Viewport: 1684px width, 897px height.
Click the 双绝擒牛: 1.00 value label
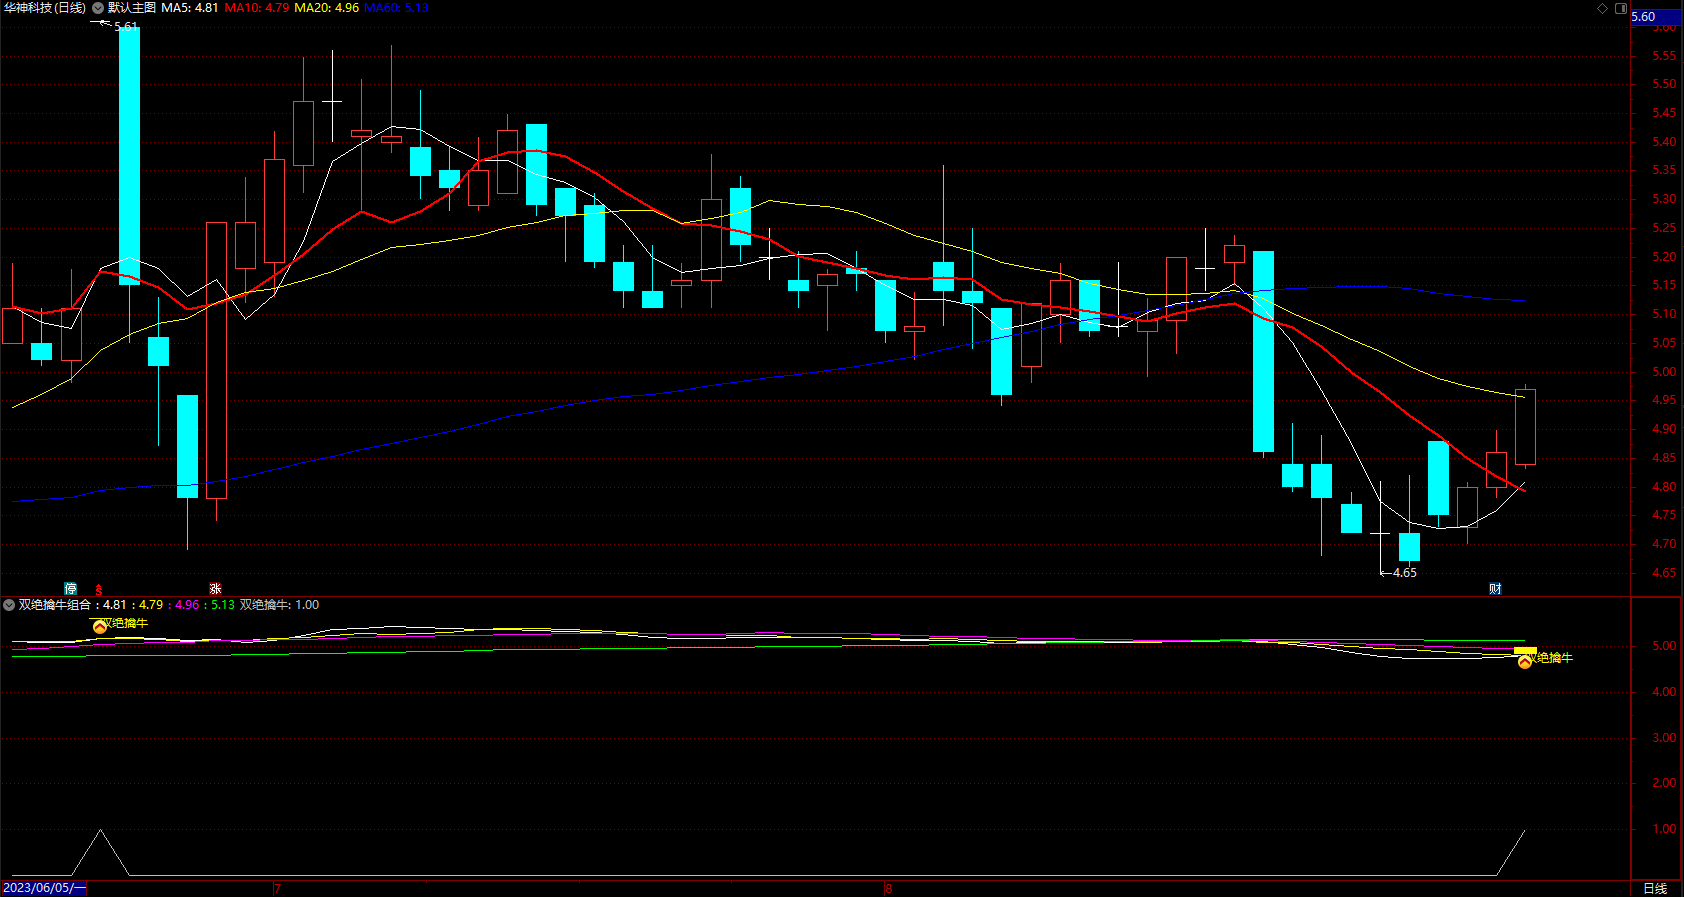(280, 605)
